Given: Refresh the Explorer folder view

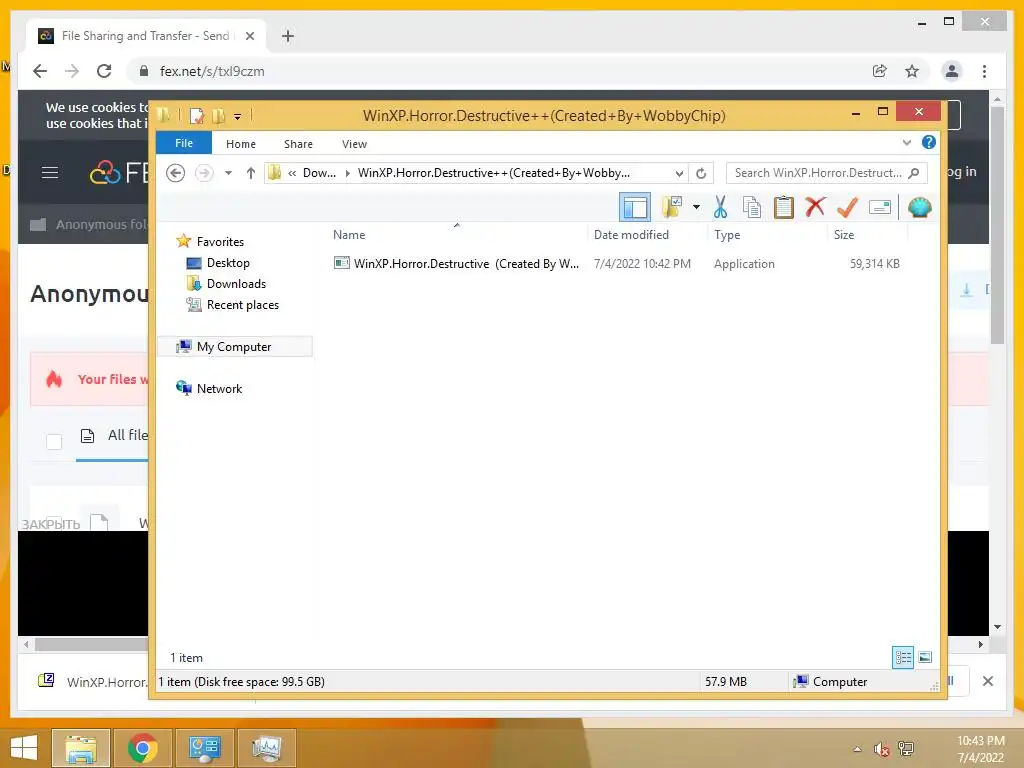Looking at the screenshot, I should [x=701, y=173].
